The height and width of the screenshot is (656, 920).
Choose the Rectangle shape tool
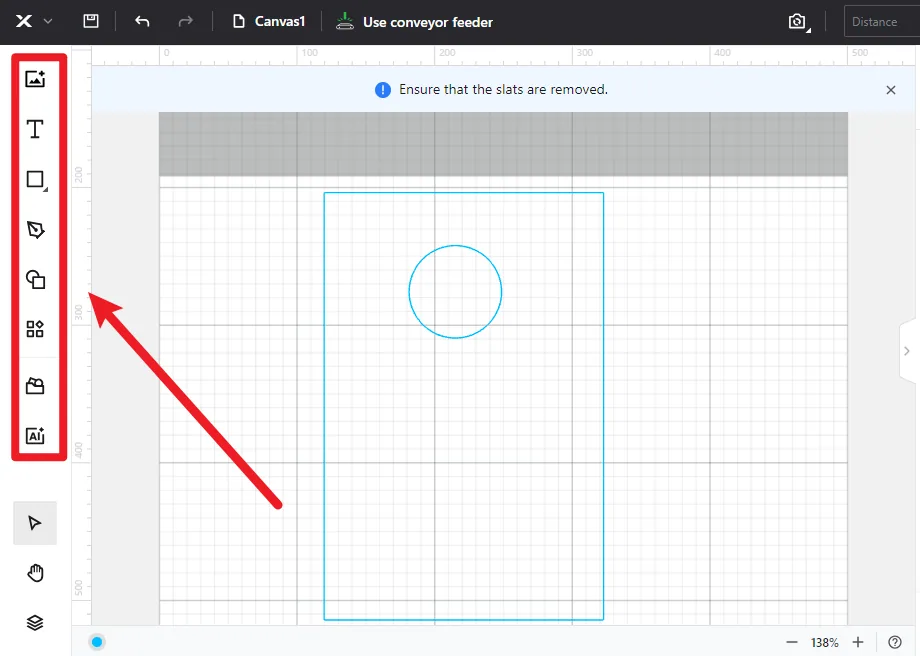pos(36,180)
